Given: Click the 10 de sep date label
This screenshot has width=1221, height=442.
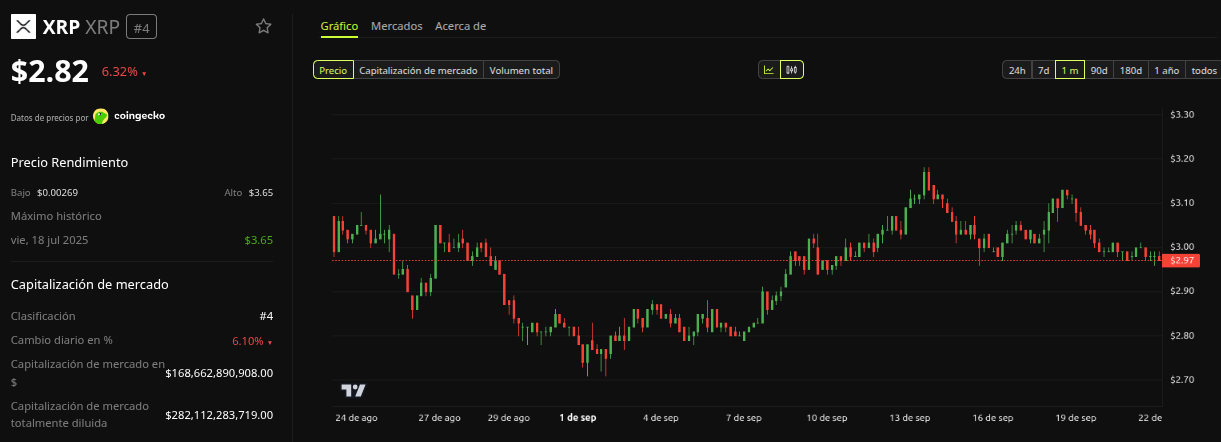Looking at the screenshot, I should click(827, 417).
